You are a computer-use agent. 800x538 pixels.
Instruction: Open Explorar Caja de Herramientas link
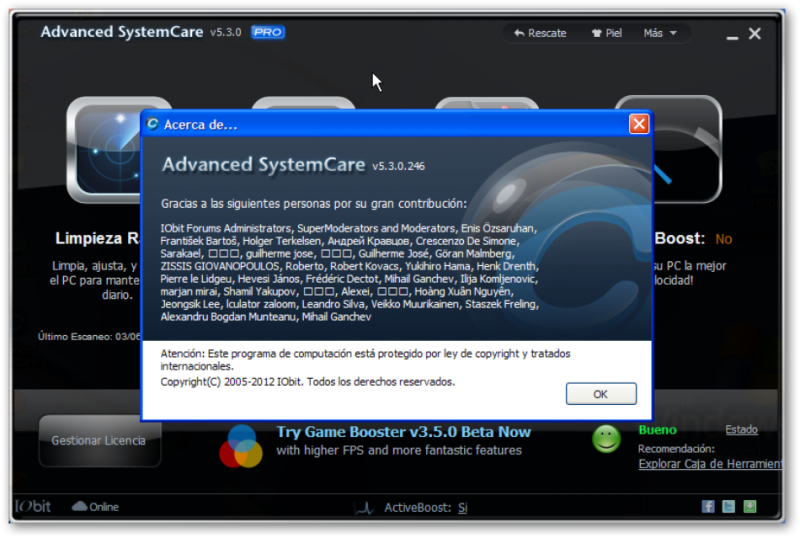pyautogui.click(x=709, y=463)
